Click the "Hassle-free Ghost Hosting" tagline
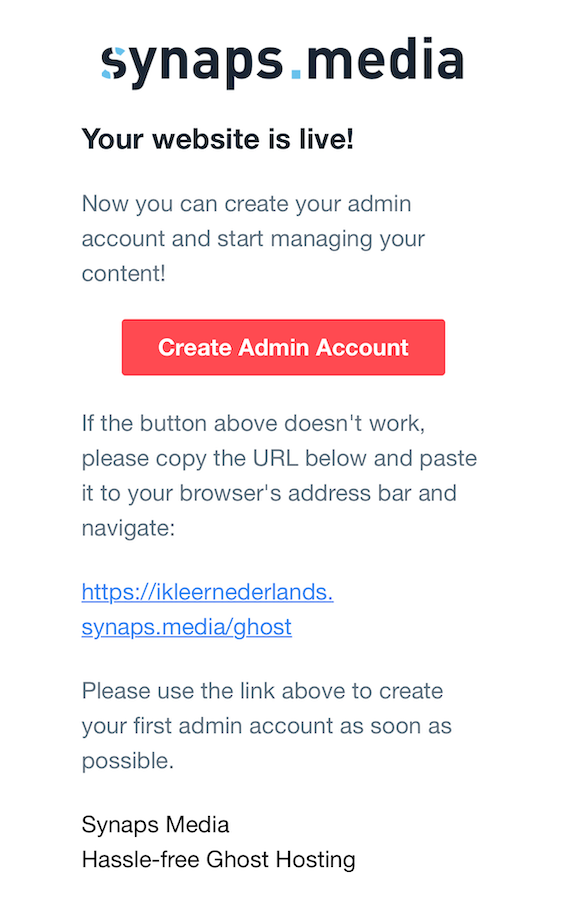This screenshot has width=567, height=908. (x=218, y=859)
